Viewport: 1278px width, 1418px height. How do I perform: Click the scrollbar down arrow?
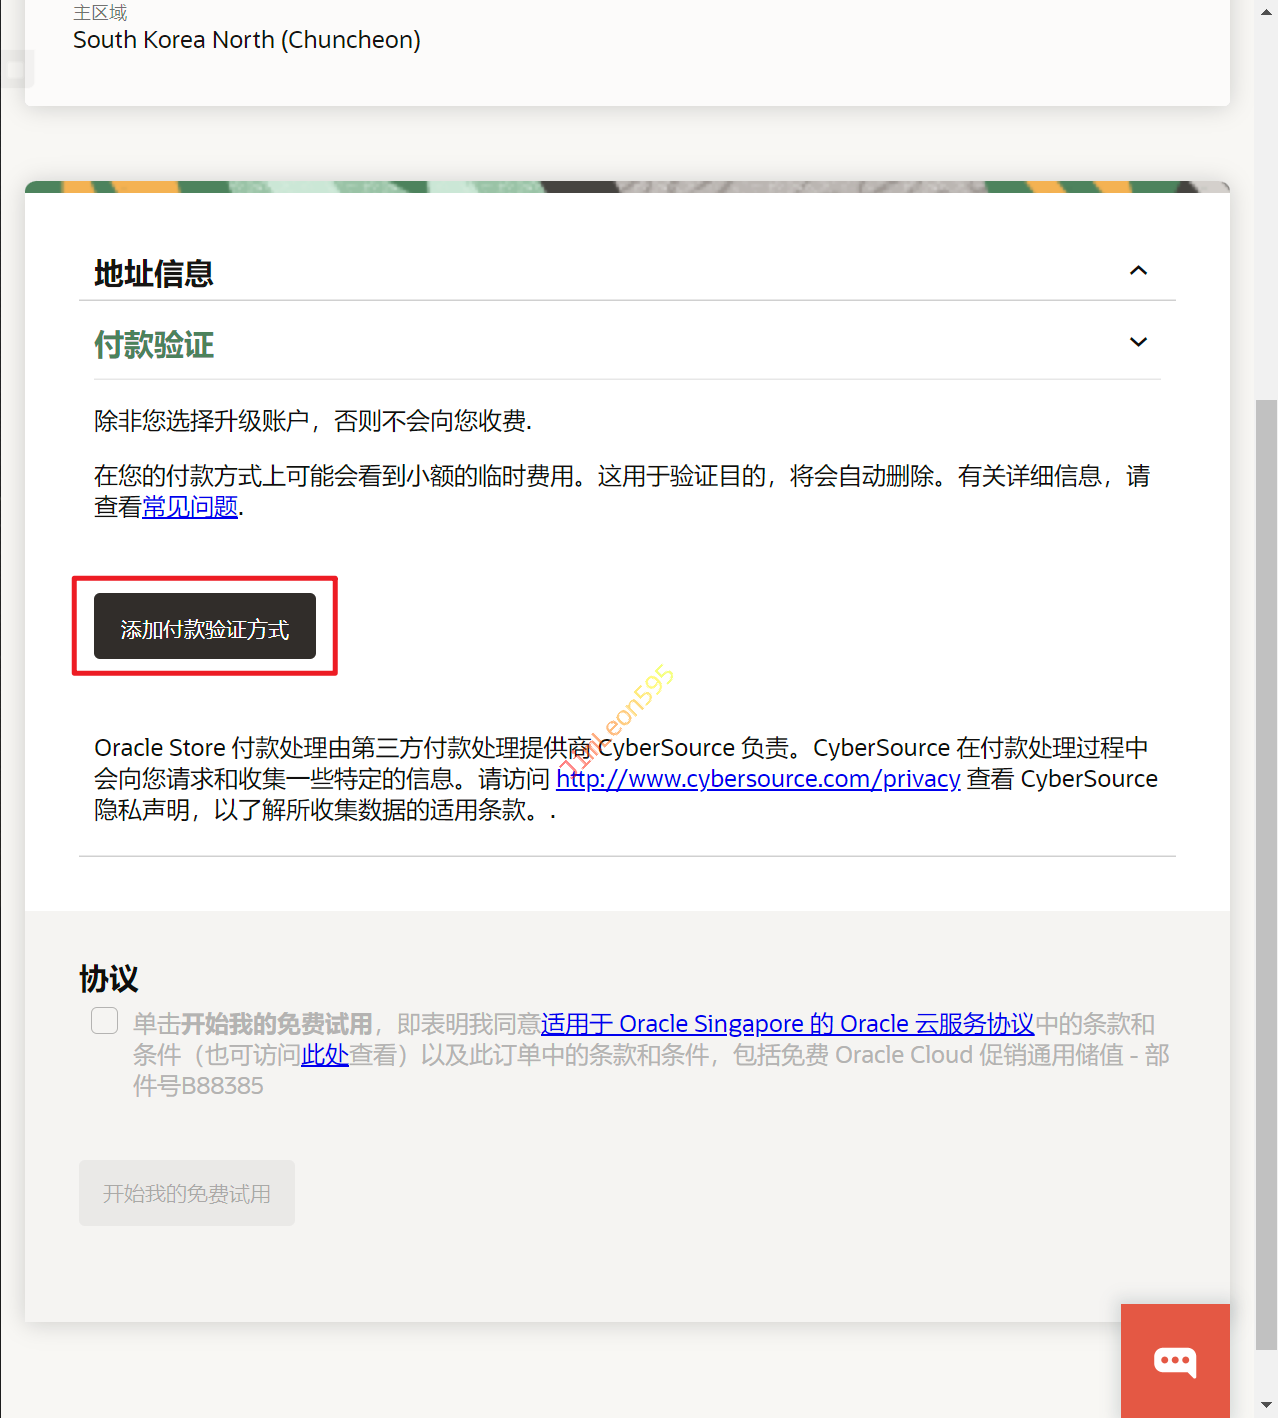tap(1266, 1405)
